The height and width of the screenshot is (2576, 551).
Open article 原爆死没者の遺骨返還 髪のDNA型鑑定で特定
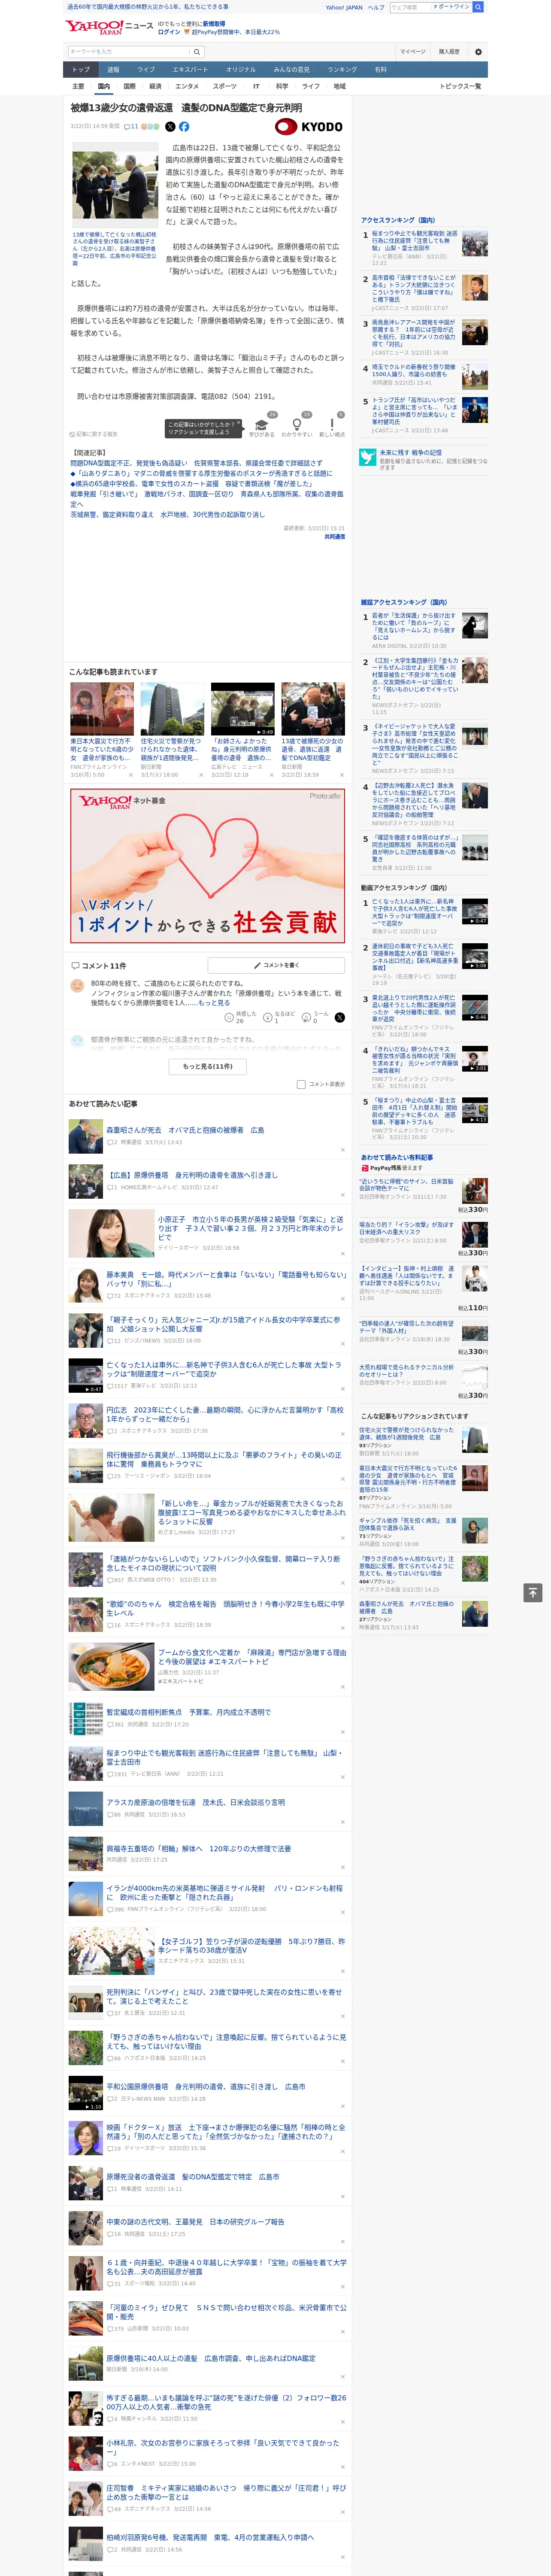click(193, 2176)
